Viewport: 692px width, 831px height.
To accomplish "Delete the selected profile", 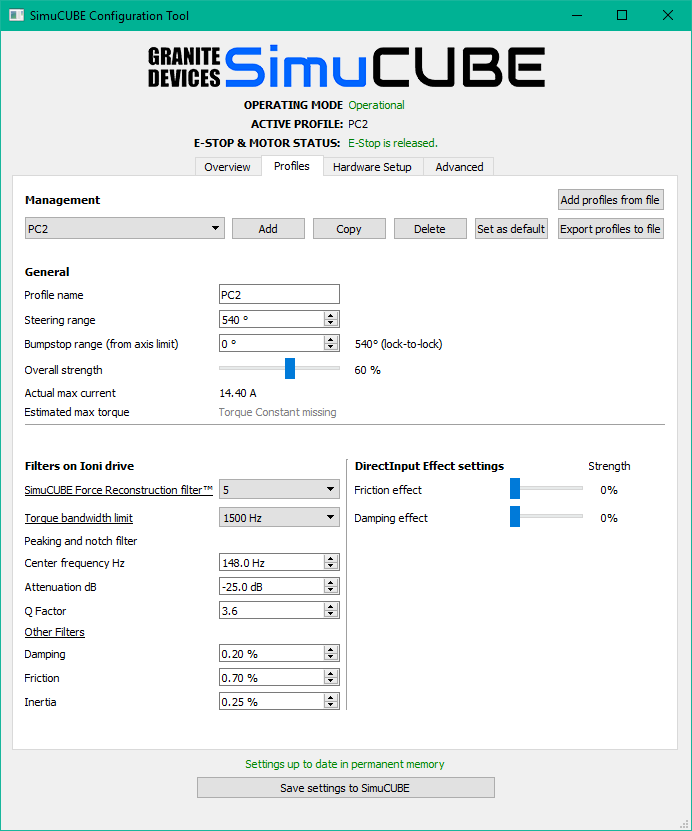I will (430, 229).
